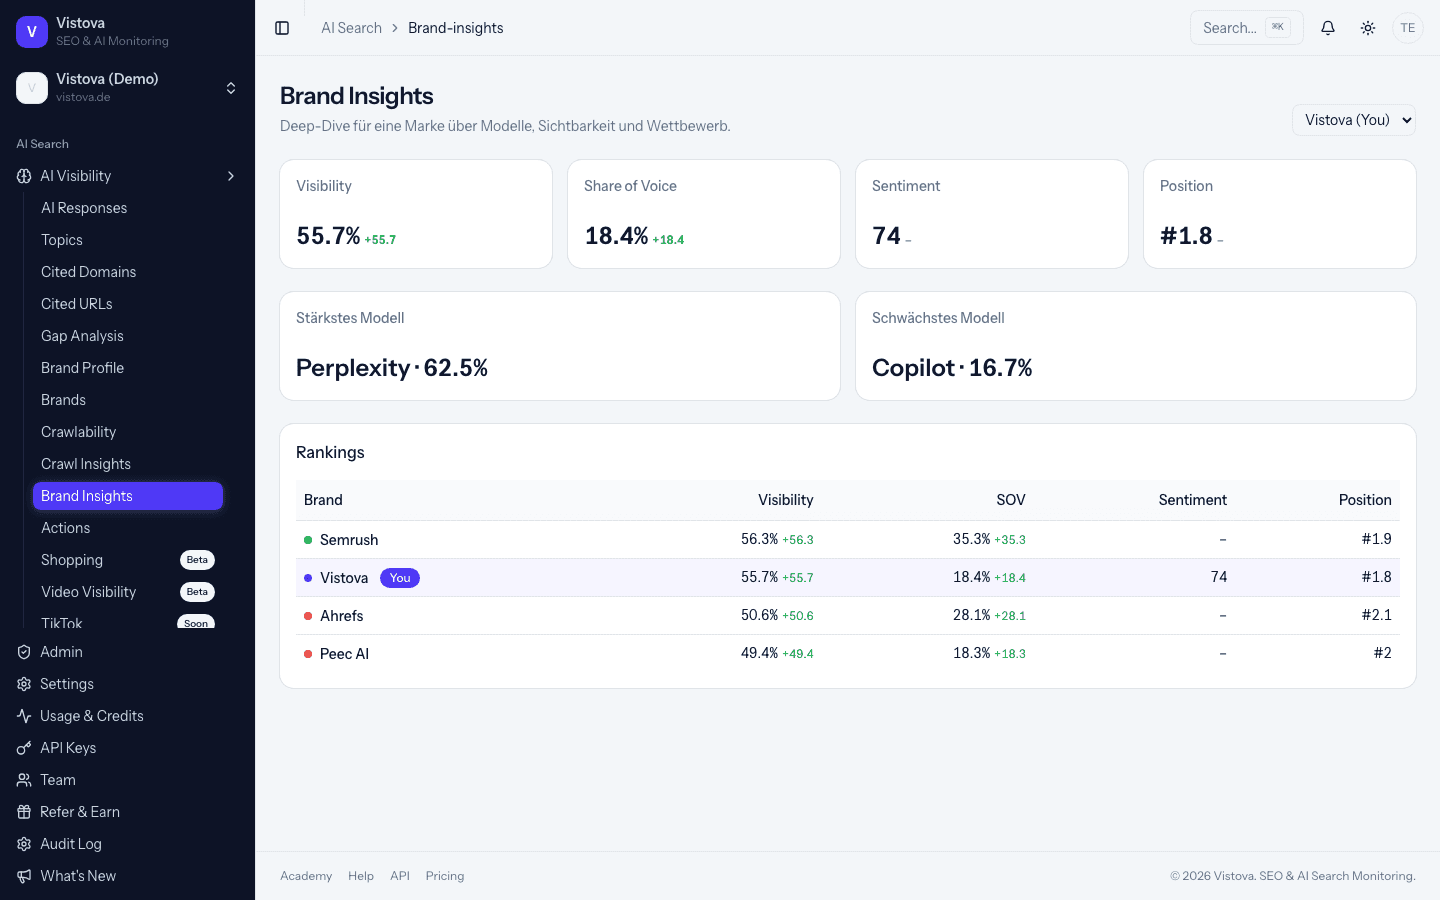Sort rankings by SOV column header
This screenshot has height=900, width=1440.
click(x=1011, y=500)
